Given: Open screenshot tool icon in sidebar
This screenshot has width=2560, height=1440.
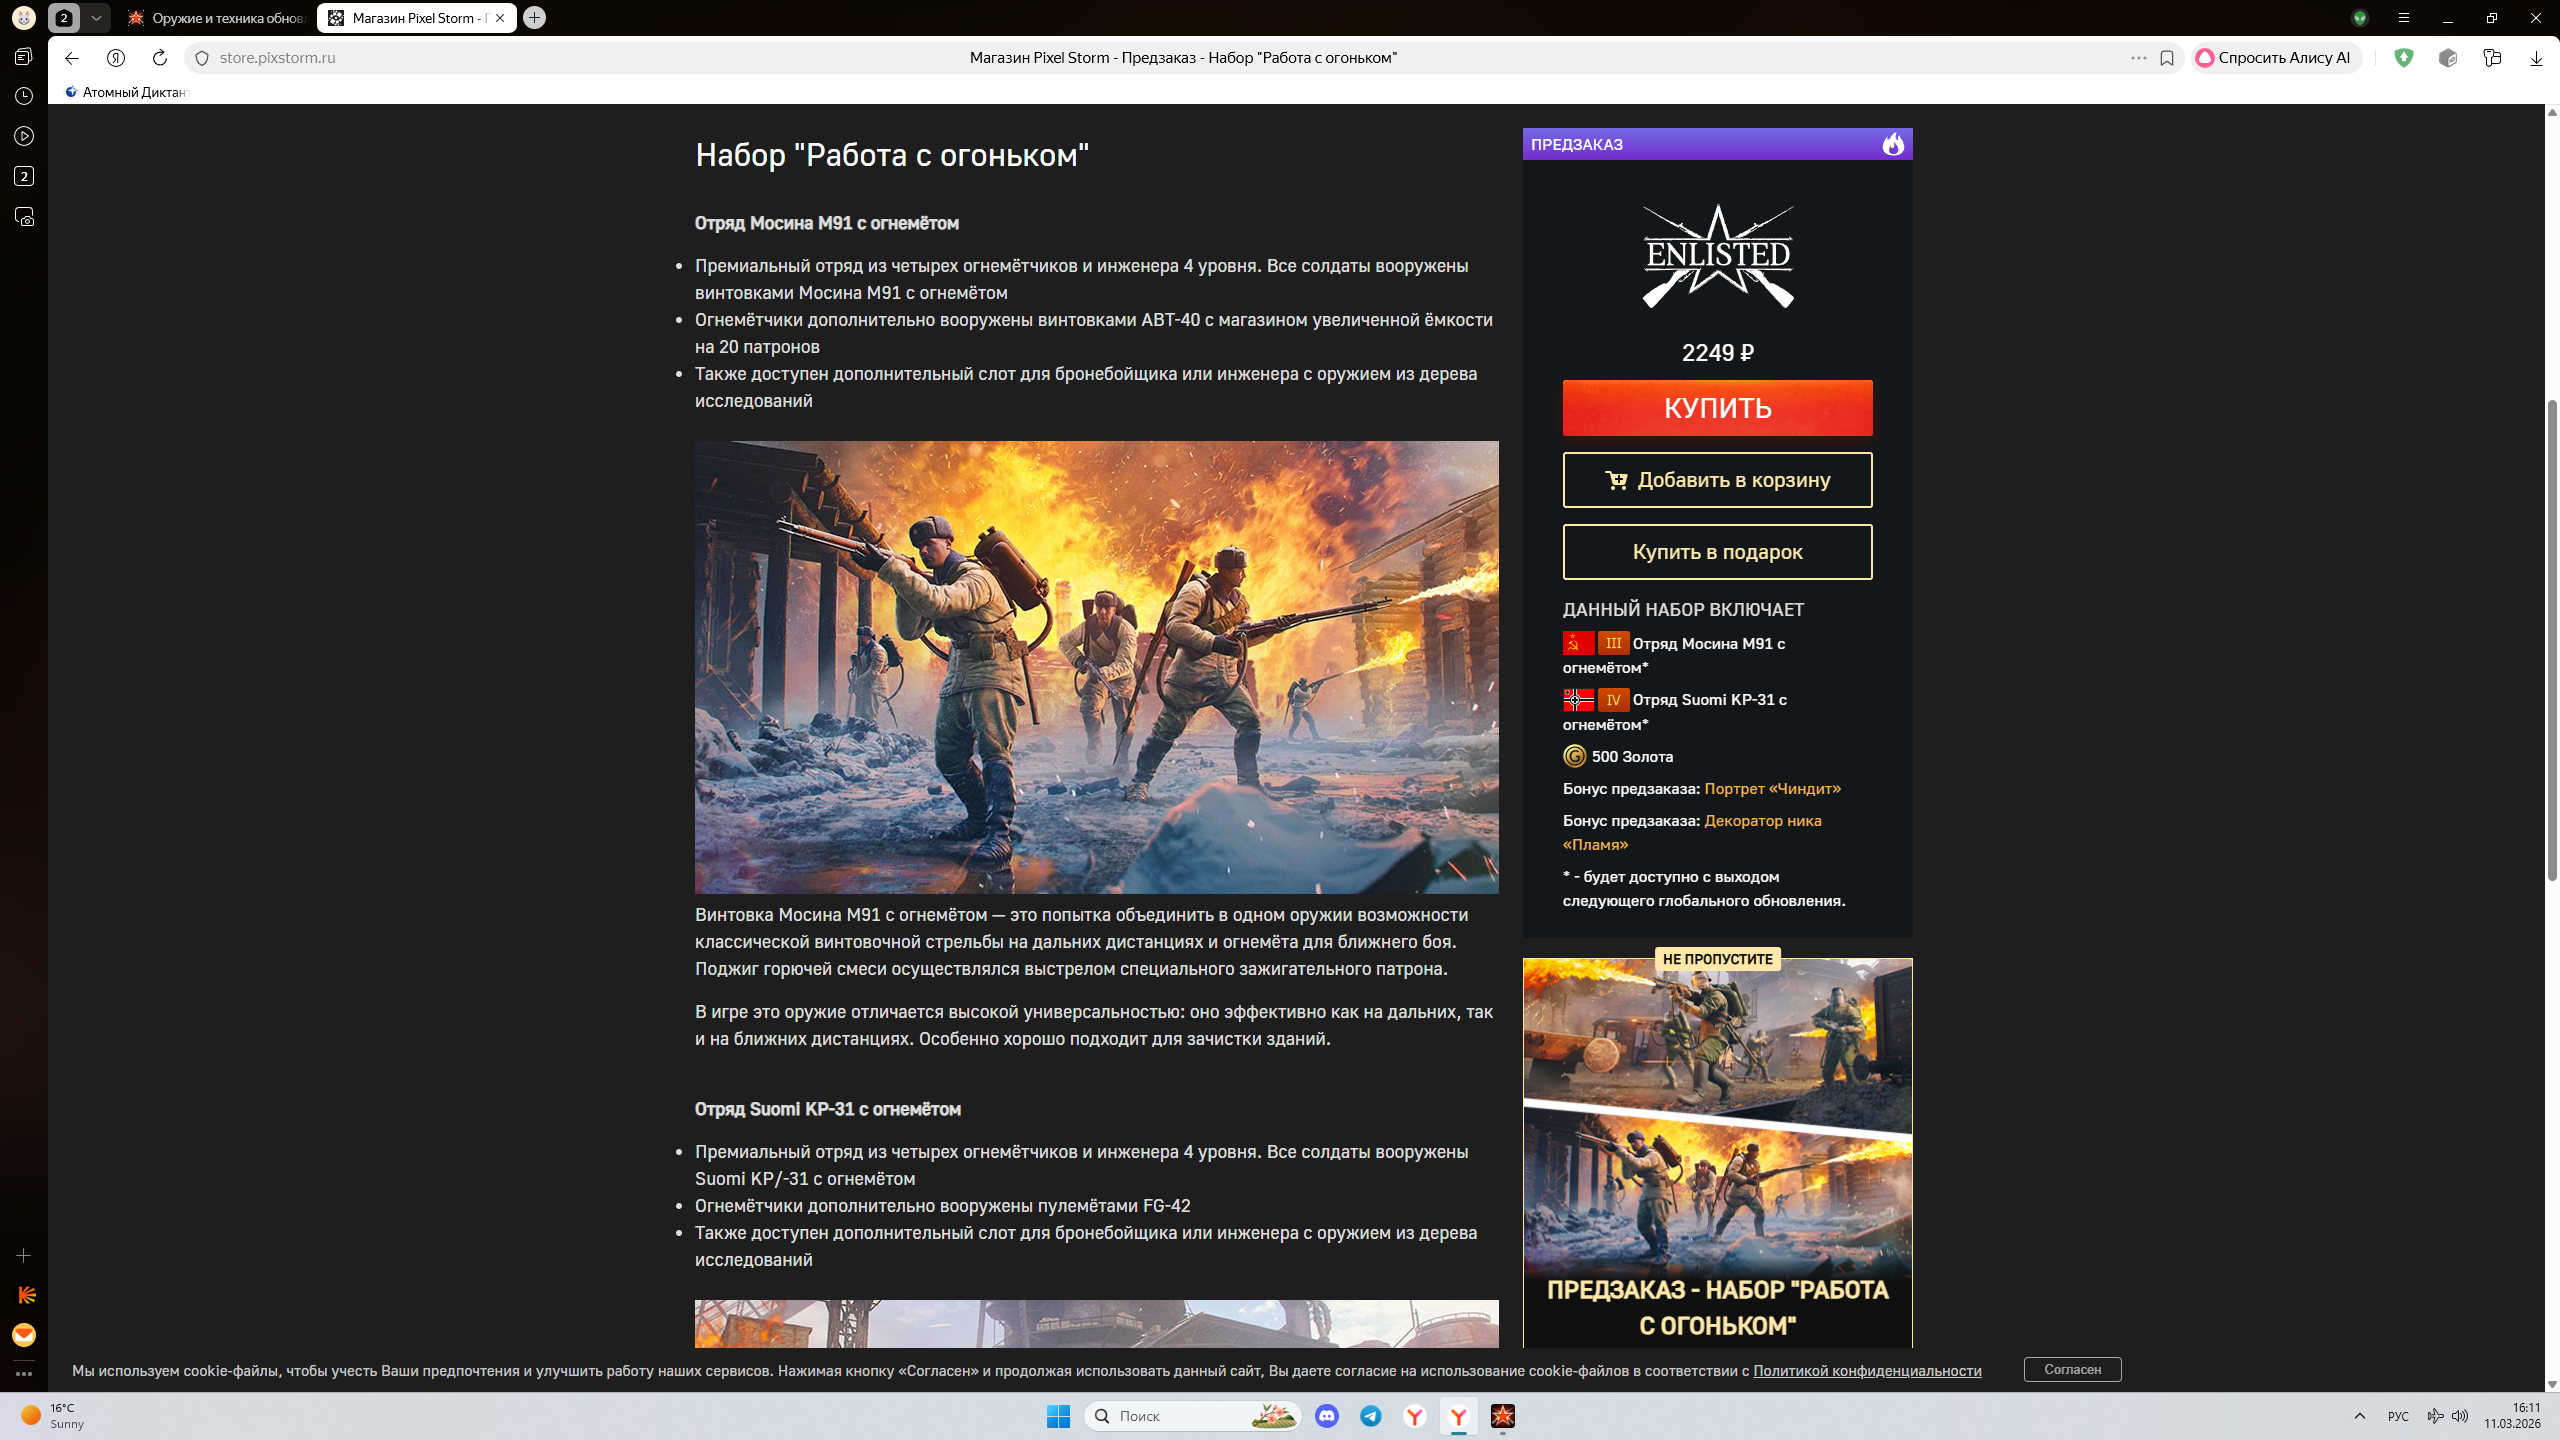Looking at the screenshot, I should click(24, 217).
